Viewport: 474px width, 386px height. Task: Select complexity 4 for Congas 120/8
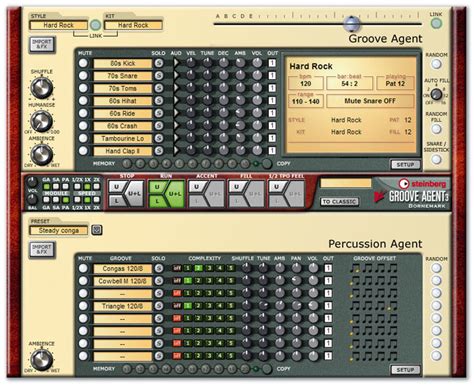220,268
